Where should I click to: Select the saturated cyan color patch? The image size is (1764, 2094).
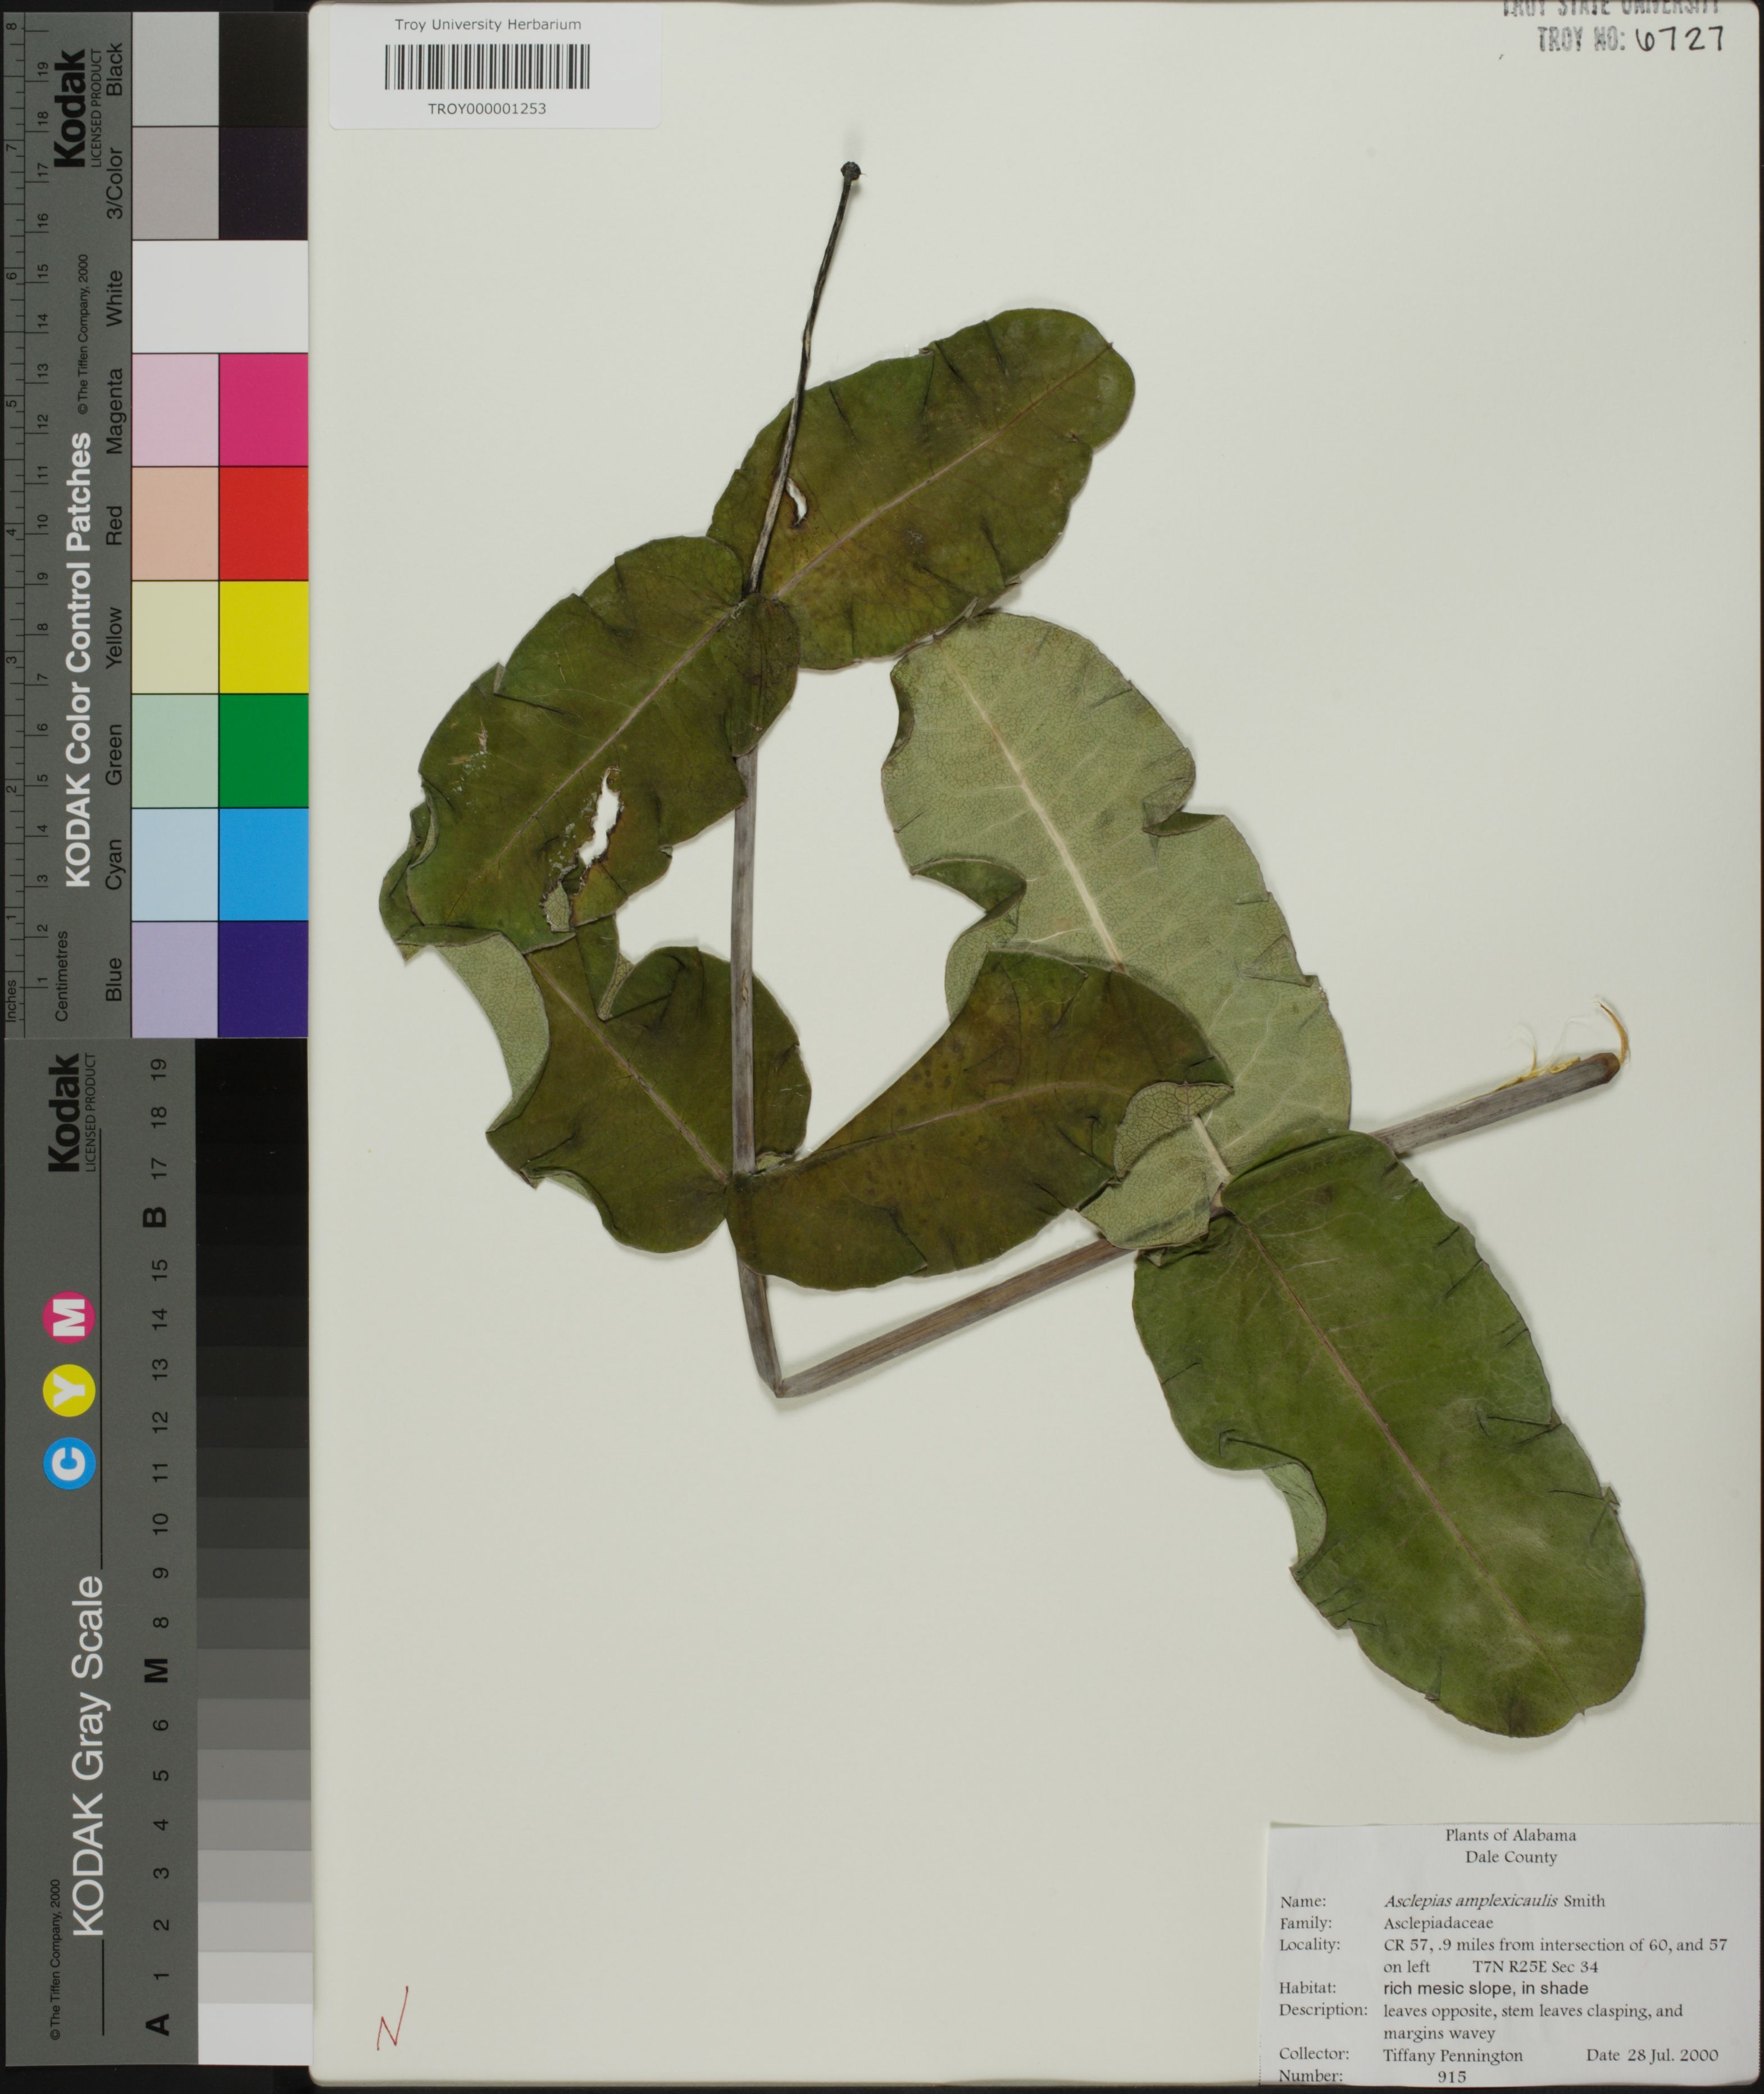click(263, 864)
